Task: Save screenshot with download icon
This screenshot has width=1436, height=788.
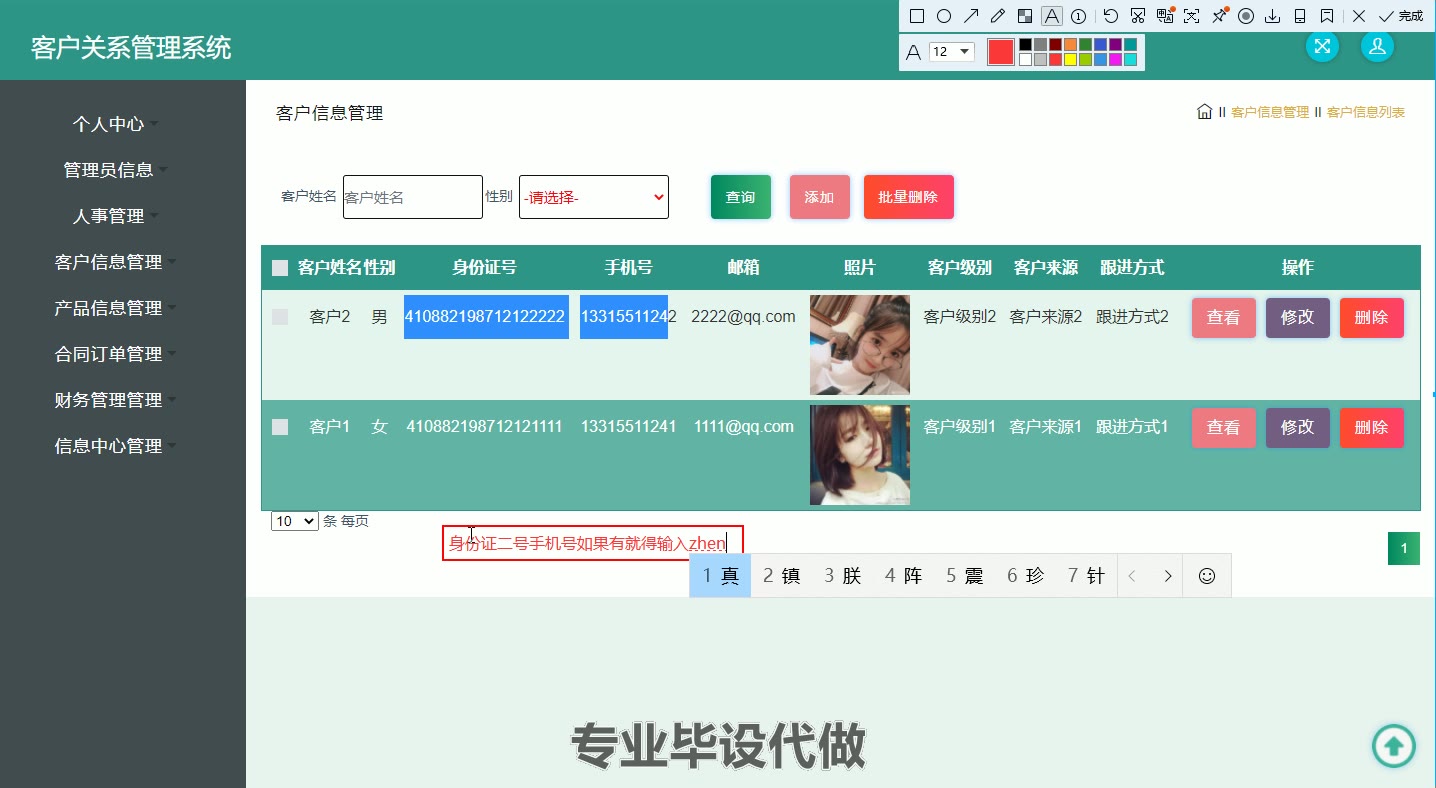Action: tap(1273, 16)
